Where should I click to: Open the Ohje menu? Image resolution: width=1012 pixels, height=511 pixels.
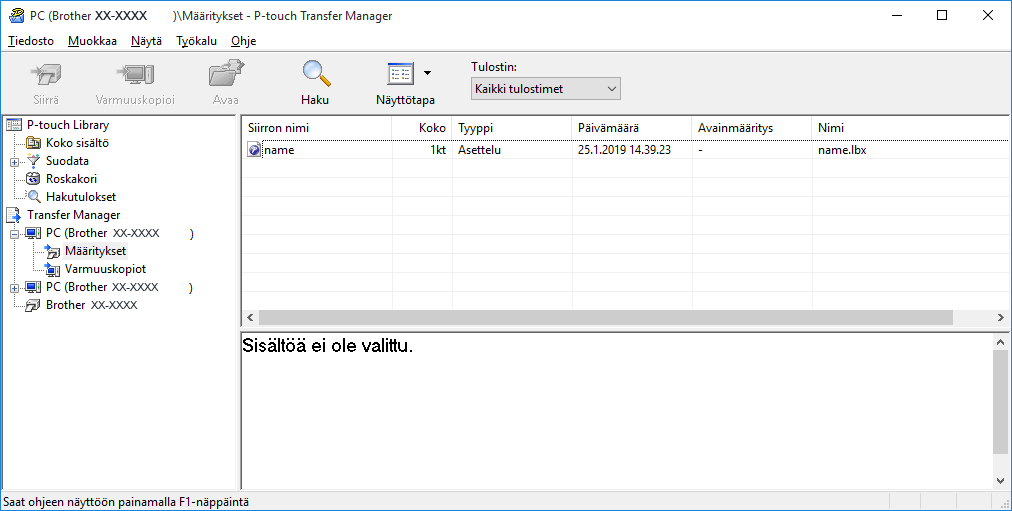[243, 41]
